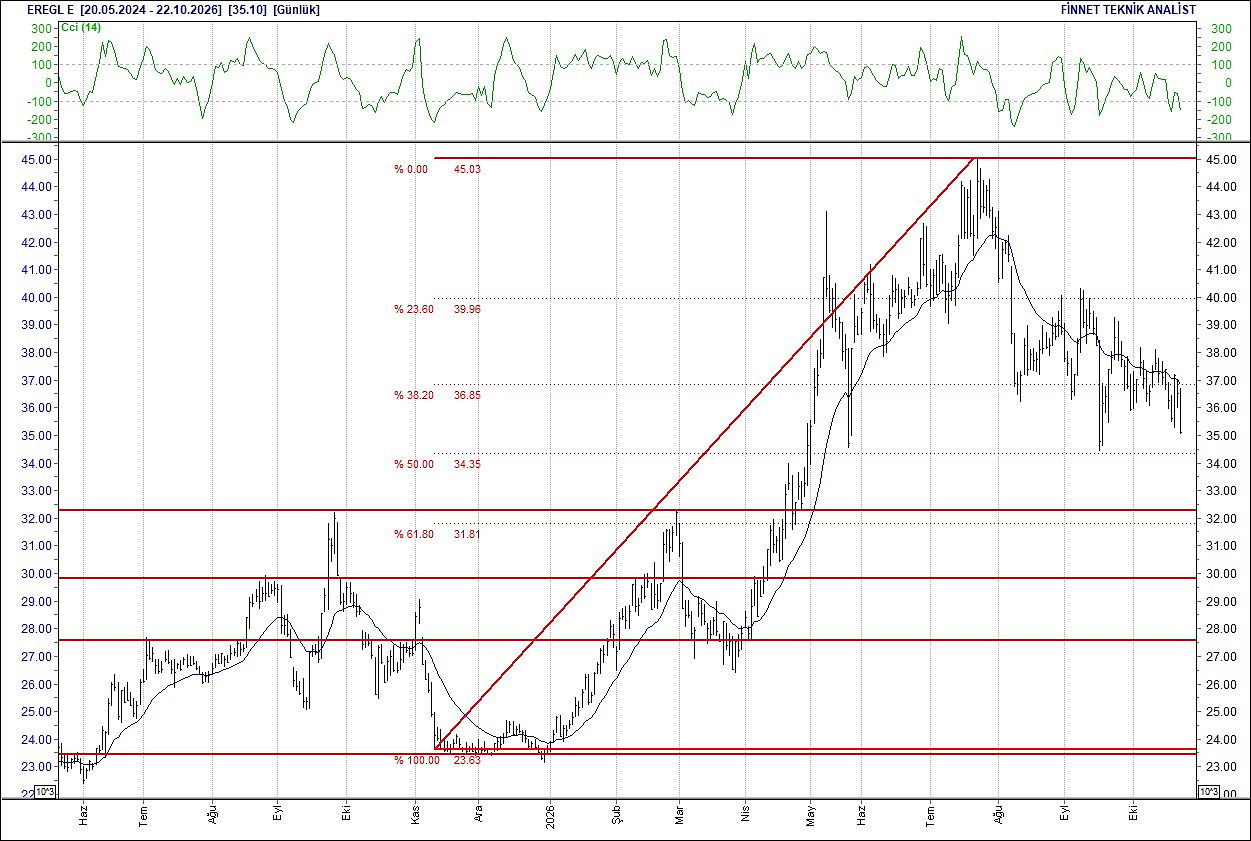The height and width of the screenshot is (841, 1251).
Task: Click the Kas month label on time axis
Action: coord(416,817)
